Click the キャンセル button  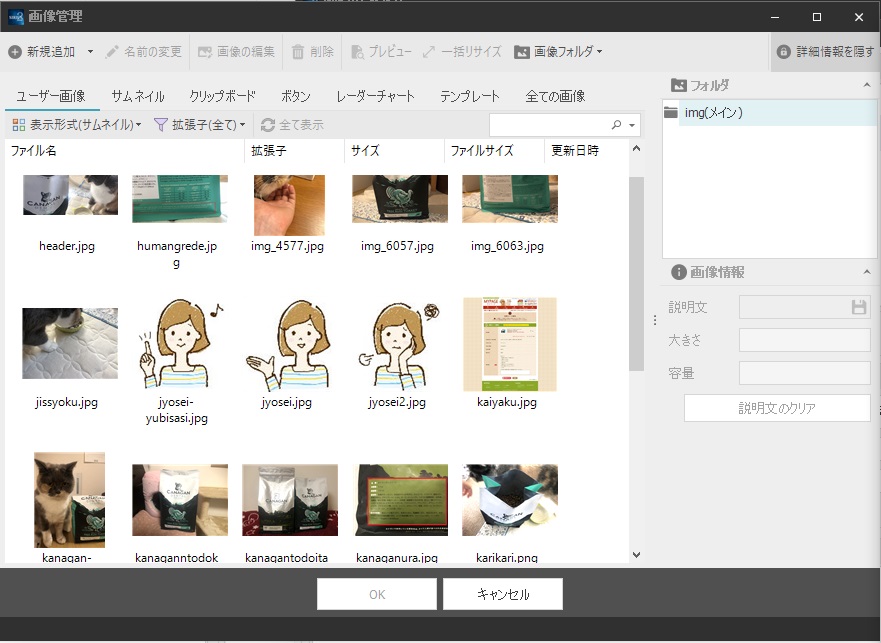503,594
